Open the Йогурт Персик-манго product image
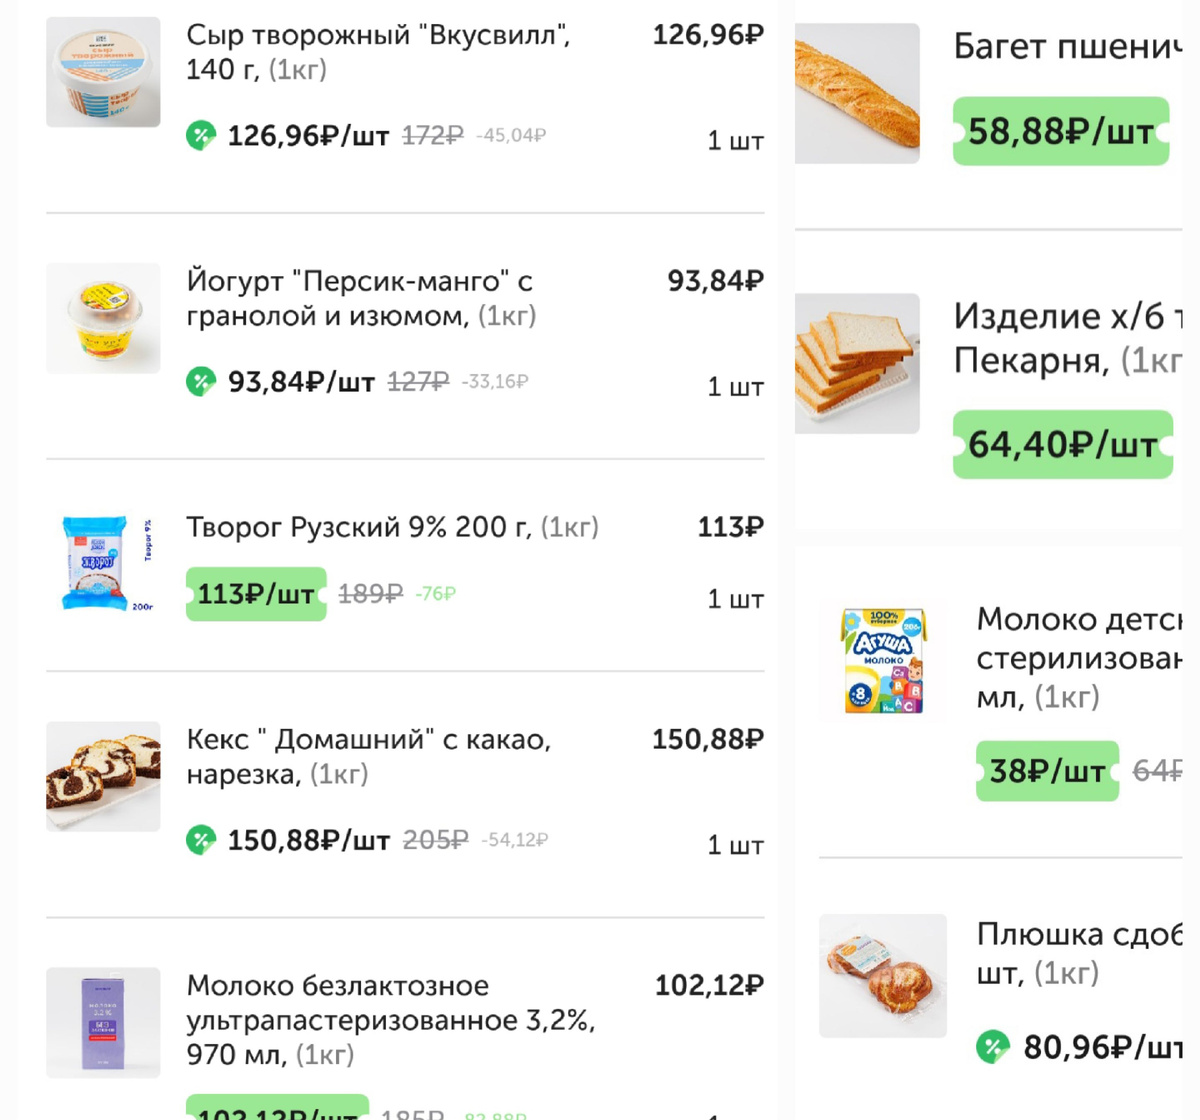Image resolution: width=1200 pixels, height=1120 pixels. click(103, 318)
